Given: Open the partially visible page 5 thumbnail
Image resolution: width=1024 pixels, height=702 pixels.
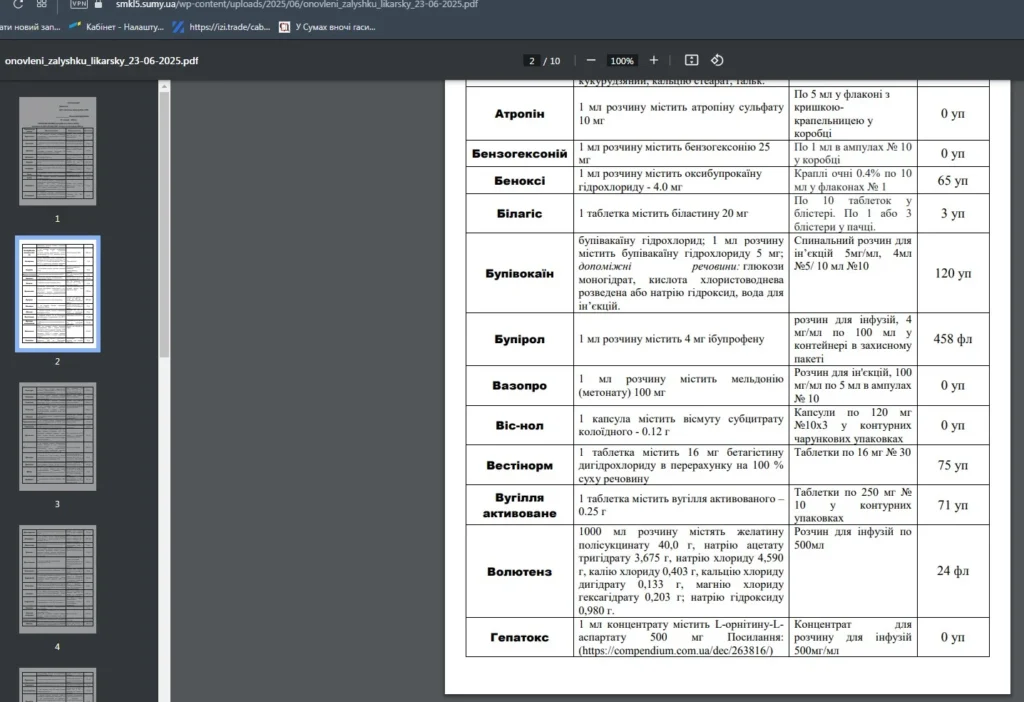Looking at the screenshot, I should (57, 684).
